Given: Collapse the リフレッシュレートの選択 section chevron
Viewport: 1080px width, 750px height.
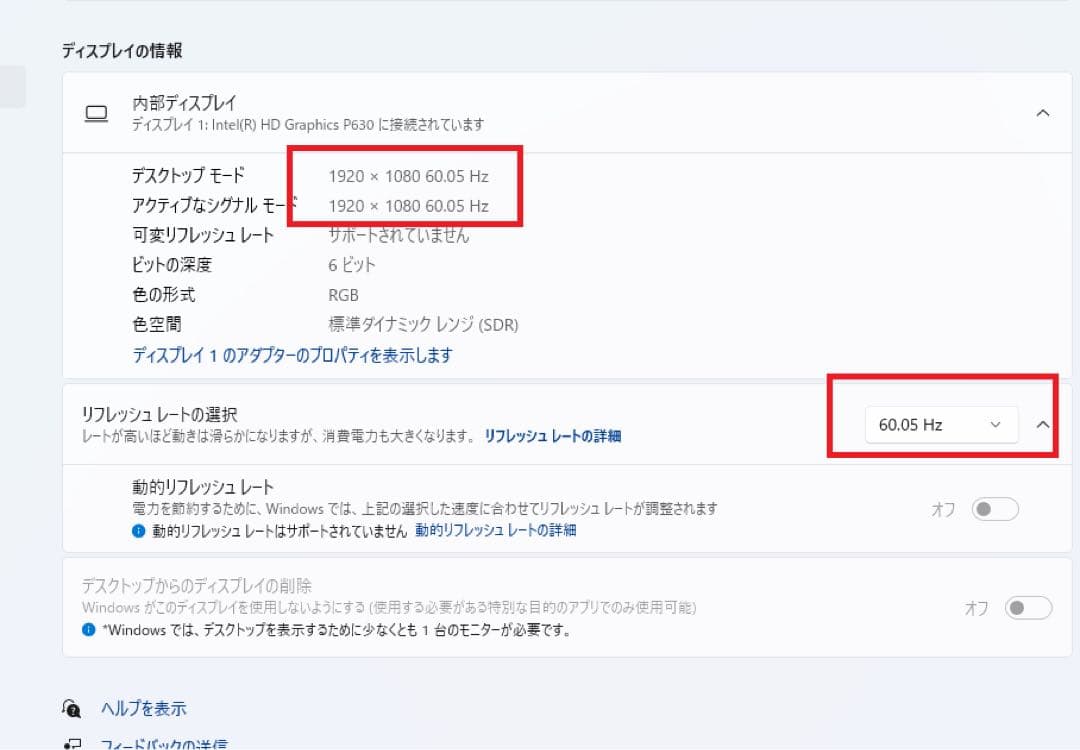Looking at the screenshot, I should (1044, 422).
